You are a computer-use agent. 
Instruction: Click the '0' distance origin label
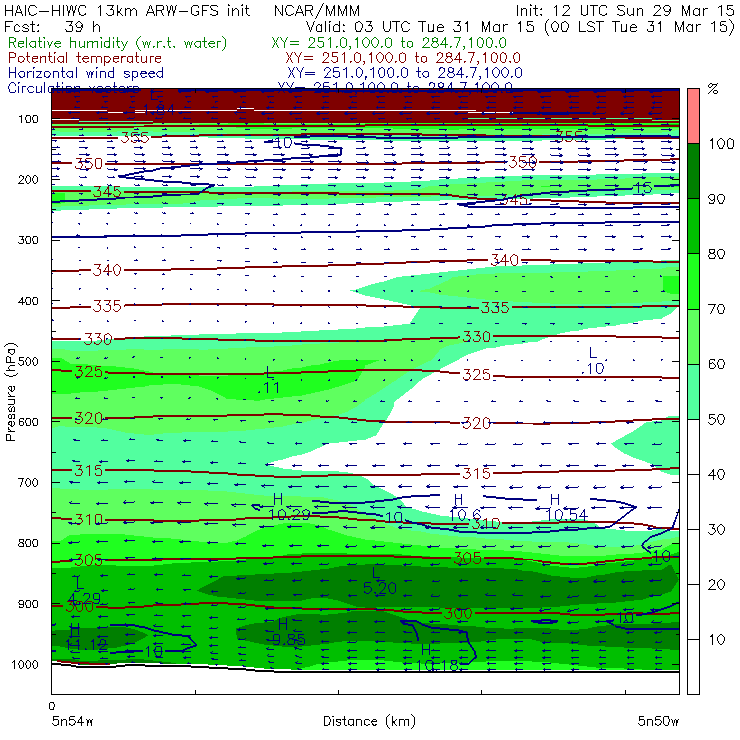tap(52, 706)
